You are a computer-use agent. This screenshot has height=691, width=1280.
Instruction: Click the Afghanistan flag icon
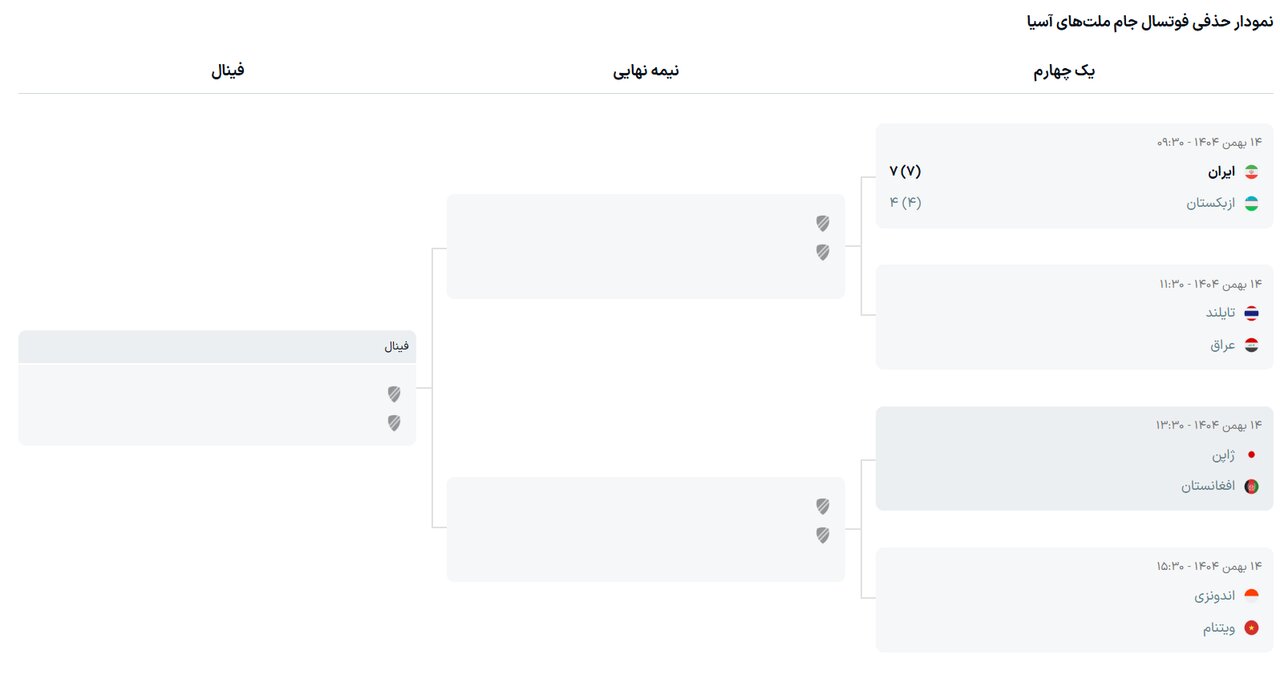[x=1251, y=486]
